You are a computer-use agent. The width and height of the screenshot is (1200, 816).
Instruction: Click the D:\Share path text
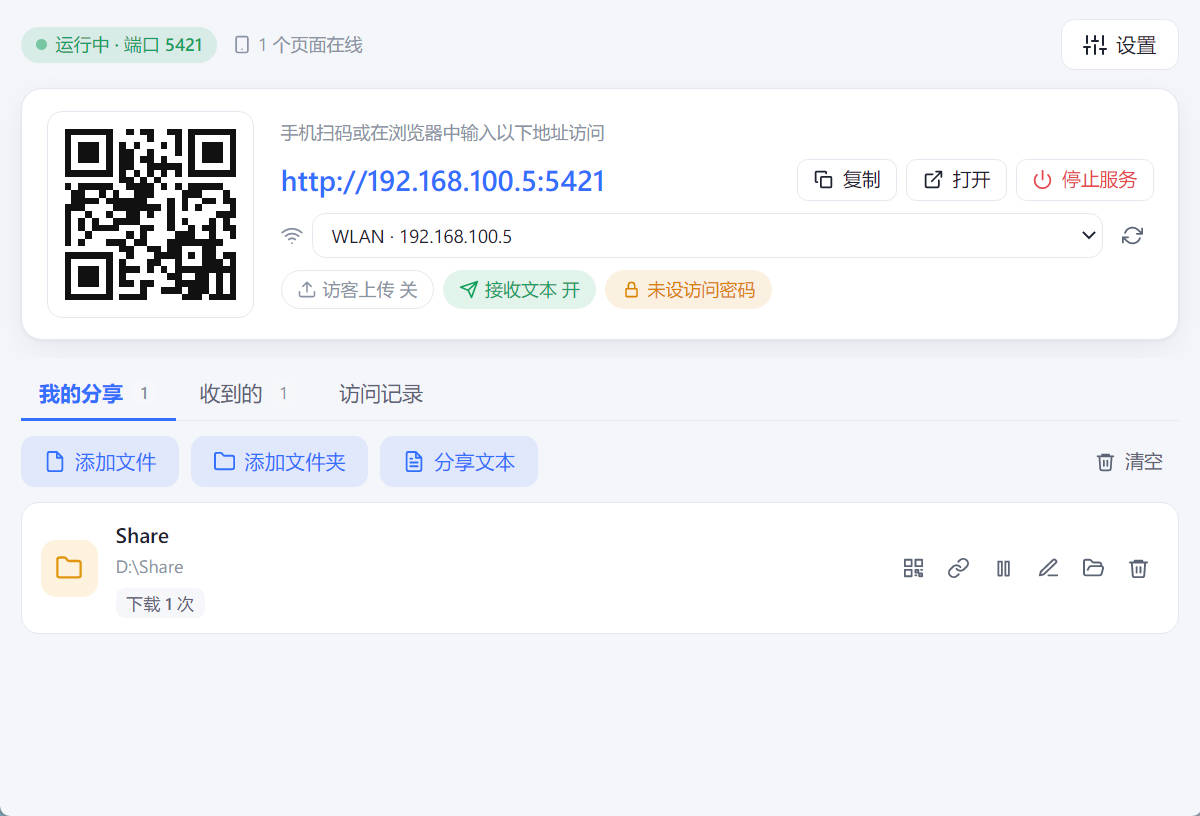150,567
